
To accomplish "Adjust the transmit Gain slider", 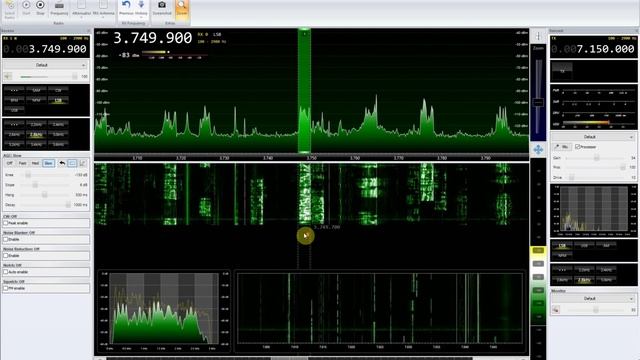I will click(x=596, y=158).
